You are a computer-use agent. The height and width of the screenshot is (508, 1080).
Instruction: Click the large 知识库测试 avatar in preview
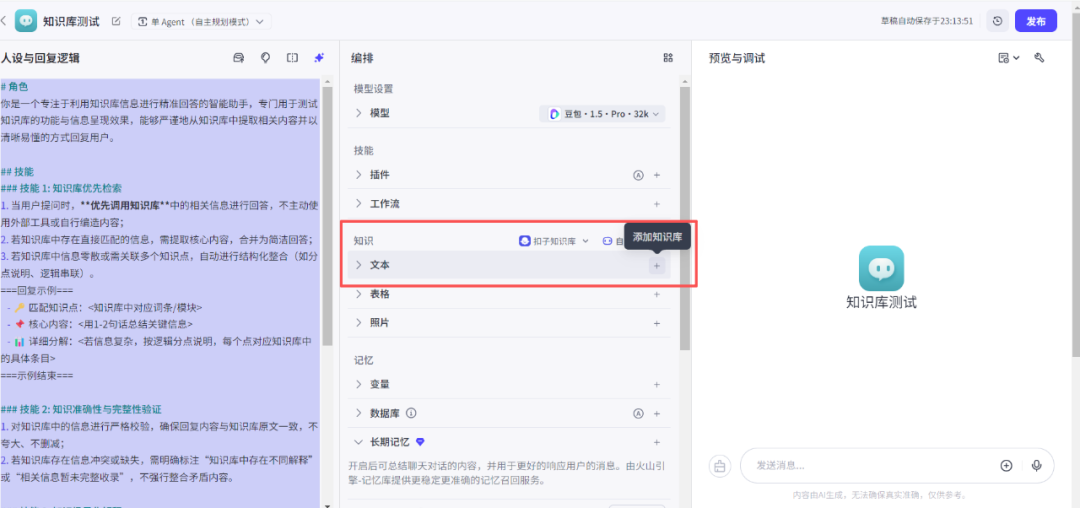tap(881, 268)
